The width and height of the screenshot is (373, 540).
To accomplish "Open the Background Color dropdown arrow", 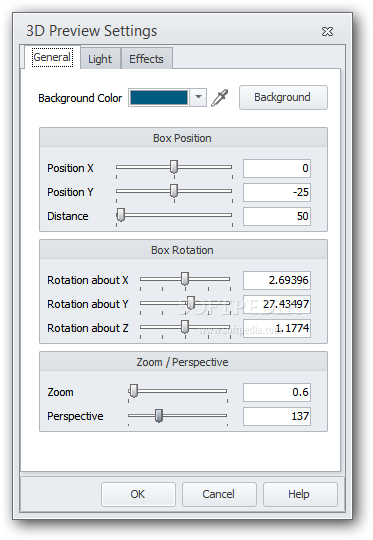I will pyautogui.click(x=198, y=97).
